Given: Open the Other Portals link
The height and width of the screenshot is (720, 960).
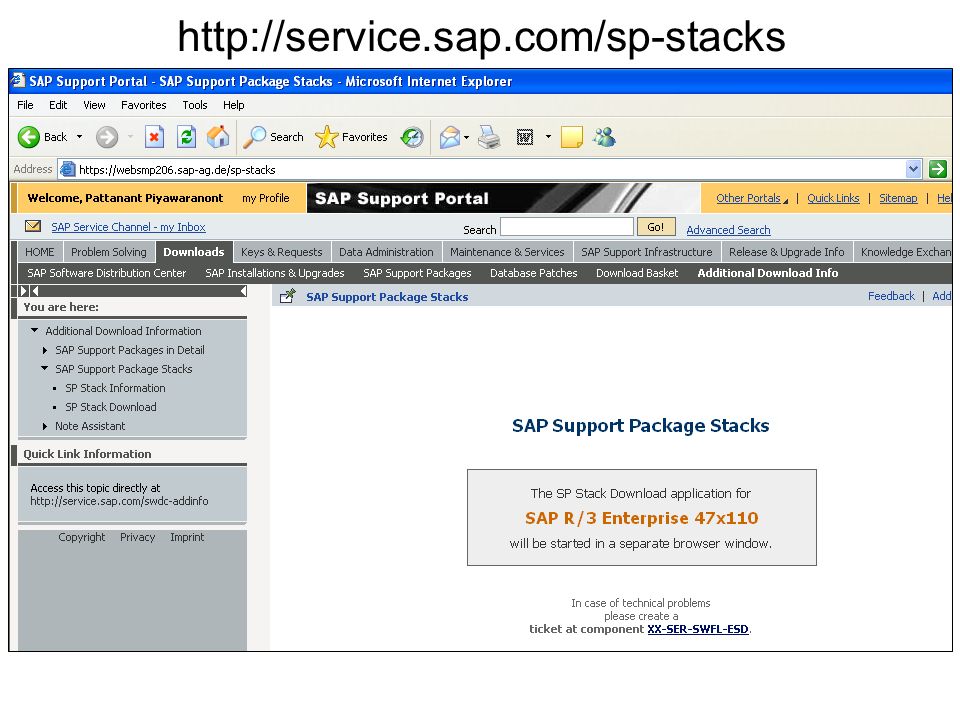Looking at the screenshot, I should coord(748,198).
